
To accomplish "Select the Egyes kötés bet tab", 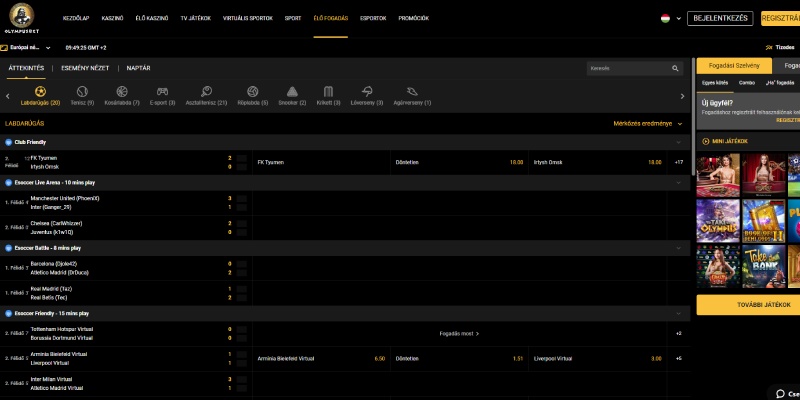I will tap(715, 83).
